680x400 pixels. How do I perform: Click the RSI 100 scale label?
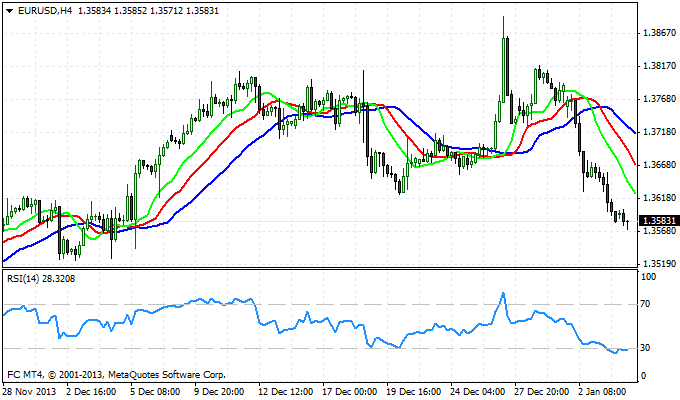point(648,277)
